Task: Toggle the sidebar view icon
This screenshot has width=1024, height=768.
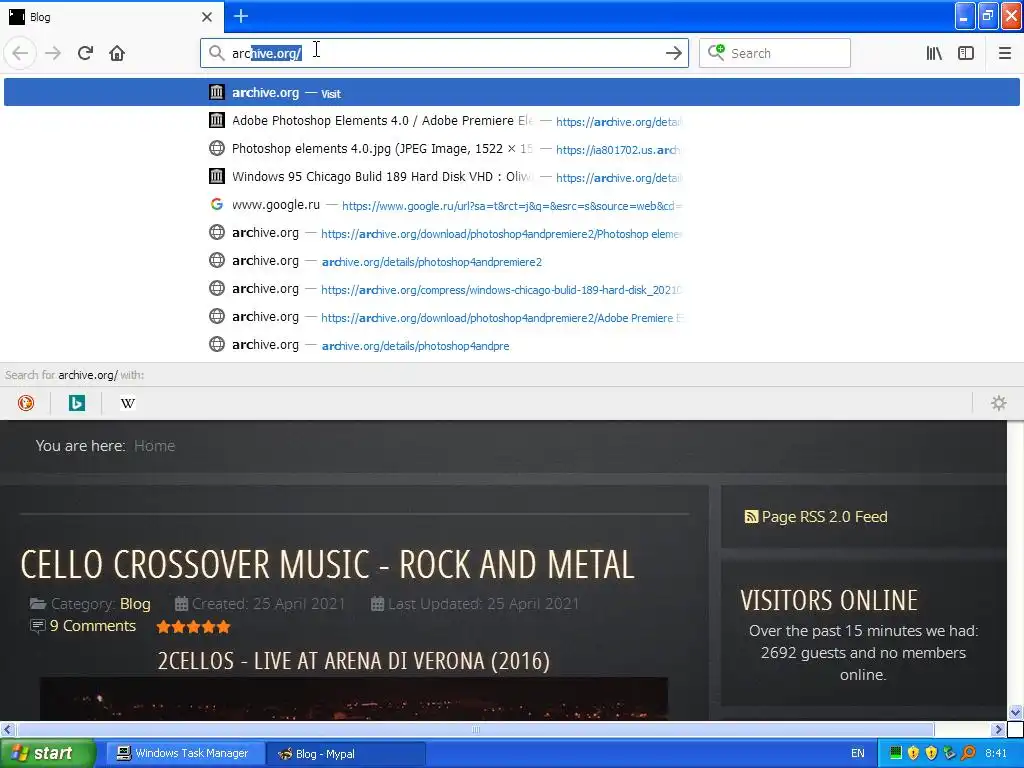Action: coord(966,53)
